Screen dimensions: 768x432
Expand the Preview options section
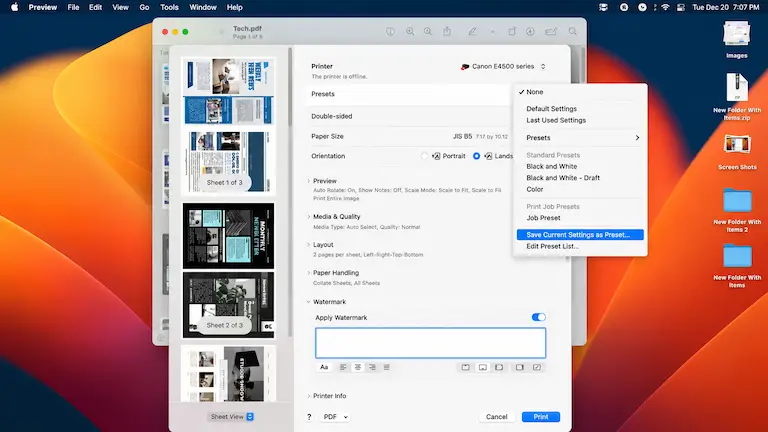tap(309, 181)
